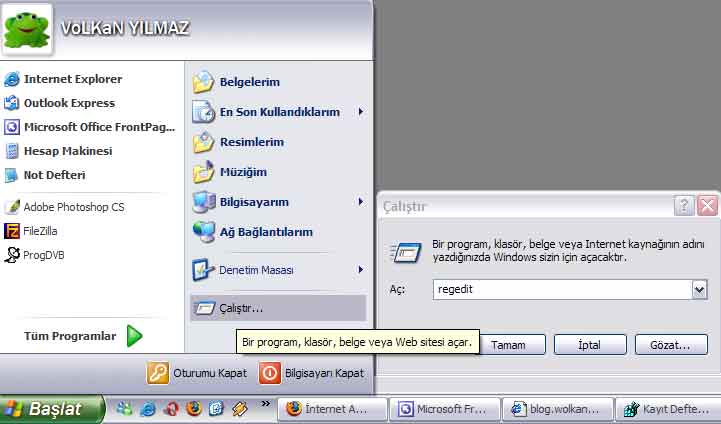Click the Photoshop feather icon

[x=12, y=207]
